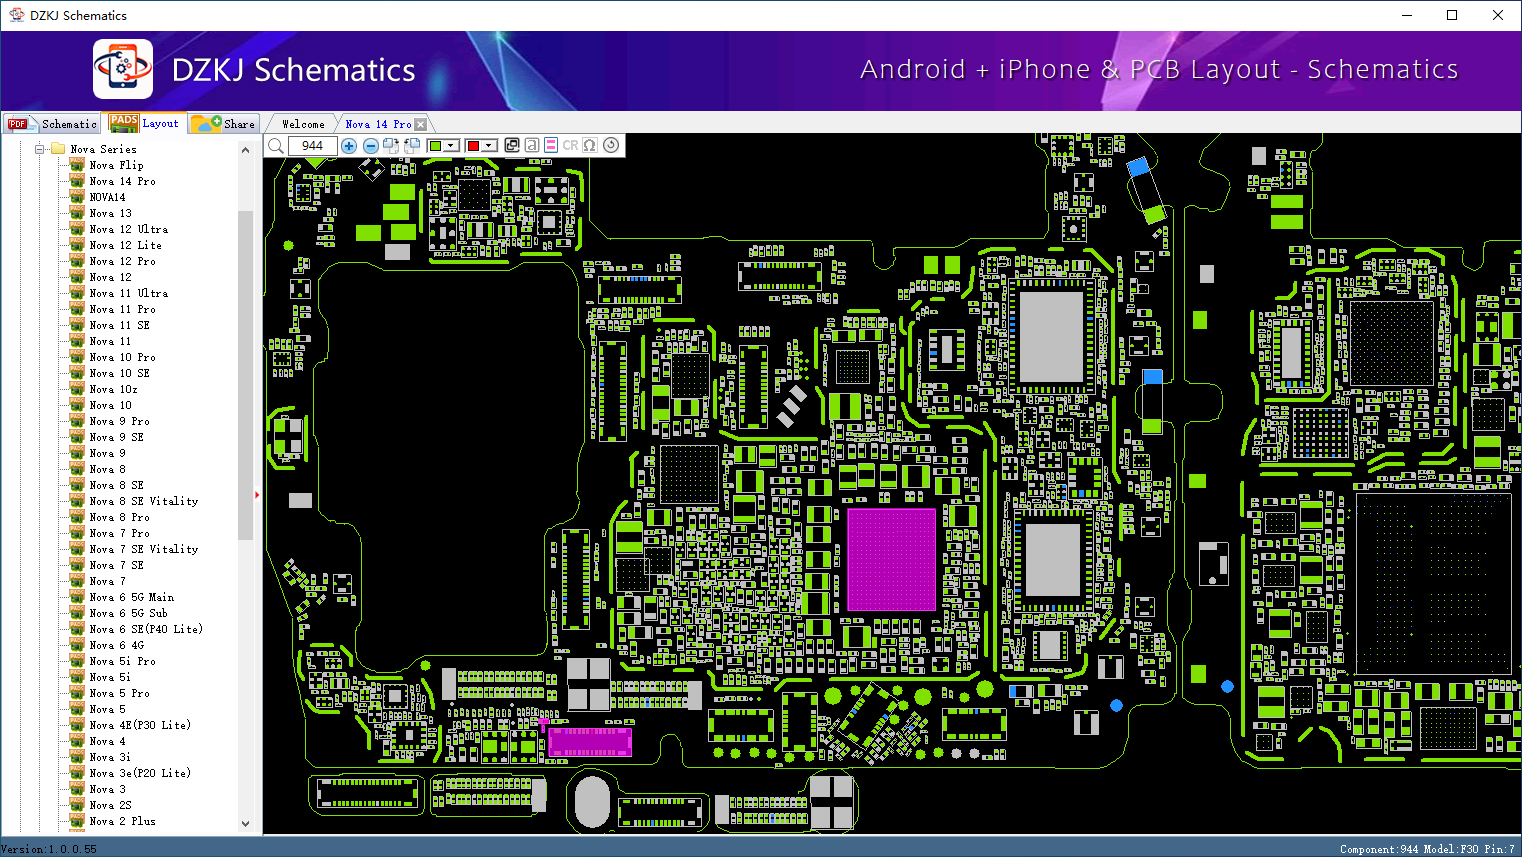Click the PADS icon beside Nova 8 SE Vitality

pos(77,501)
